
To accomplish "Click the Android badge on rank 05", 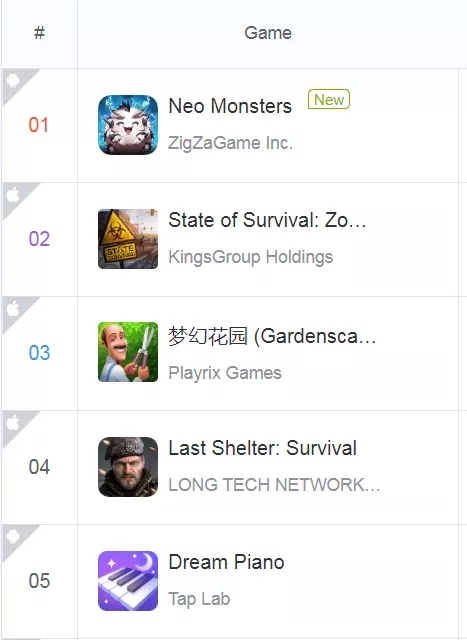I will (13, 536).
